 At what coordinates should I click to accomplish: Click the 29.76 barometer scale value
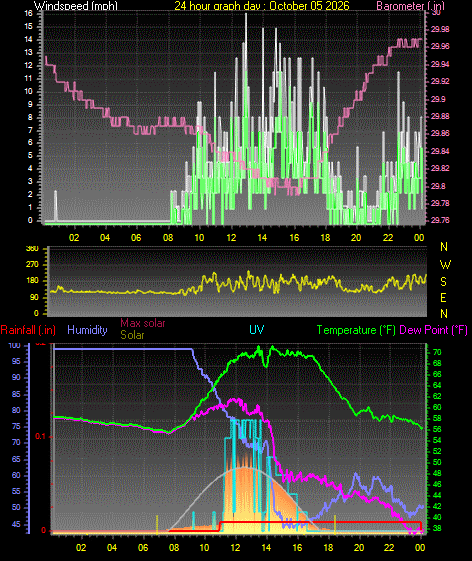[440, 220]
